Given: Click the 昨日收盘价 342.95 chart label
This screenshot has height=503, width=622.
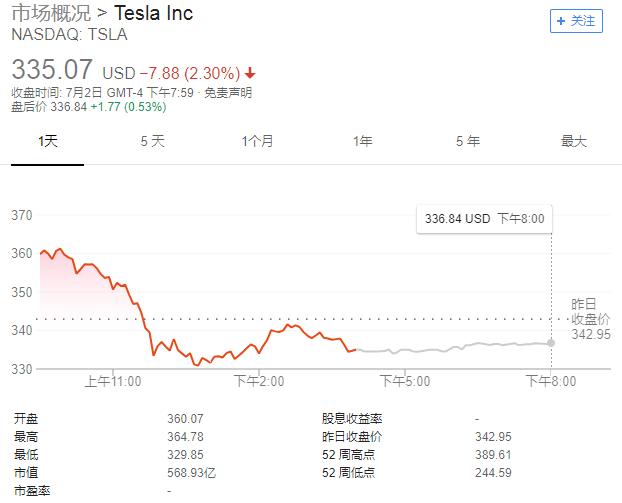Looking at the screenshot, I should (591, 319).
